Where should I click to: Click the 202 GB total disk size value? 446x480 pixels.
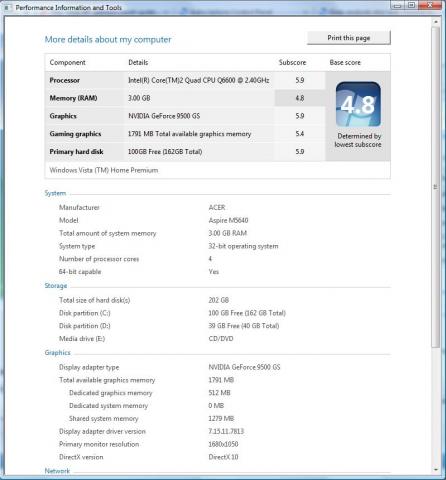pos(219,300)
